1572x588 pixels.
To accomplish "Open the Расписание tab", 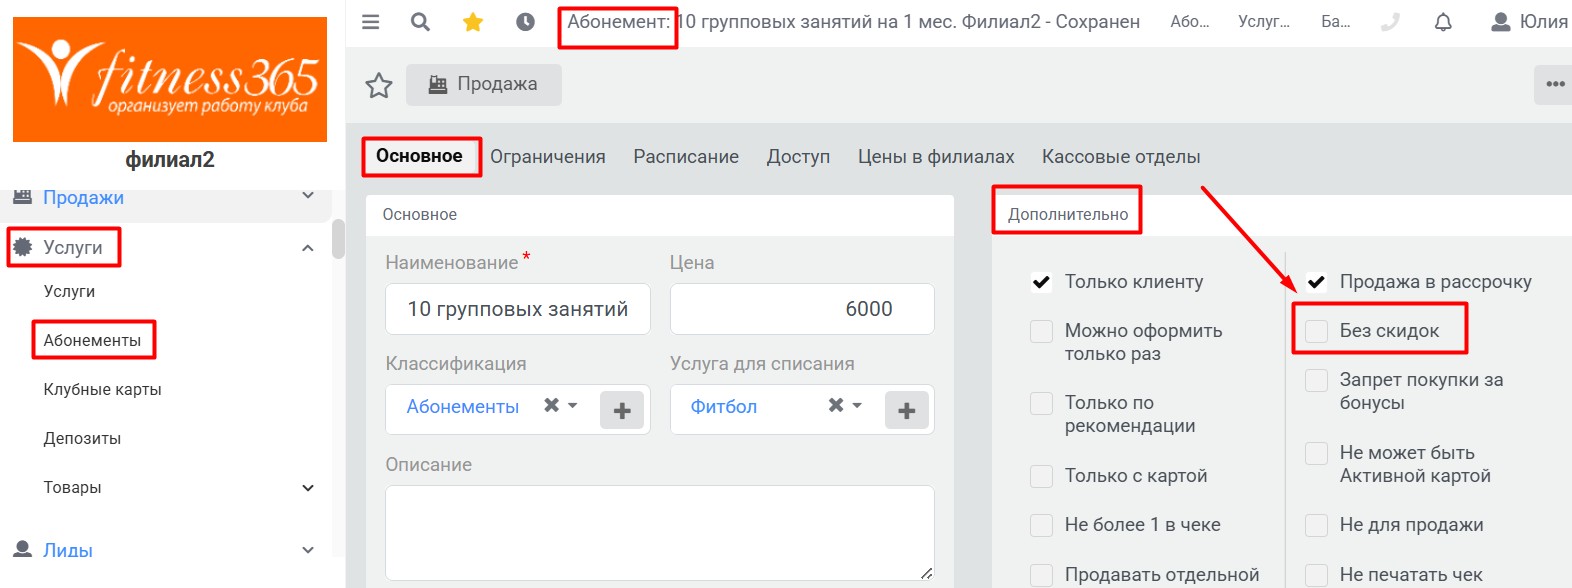I will pyautogui.click(x=686, y=157).
